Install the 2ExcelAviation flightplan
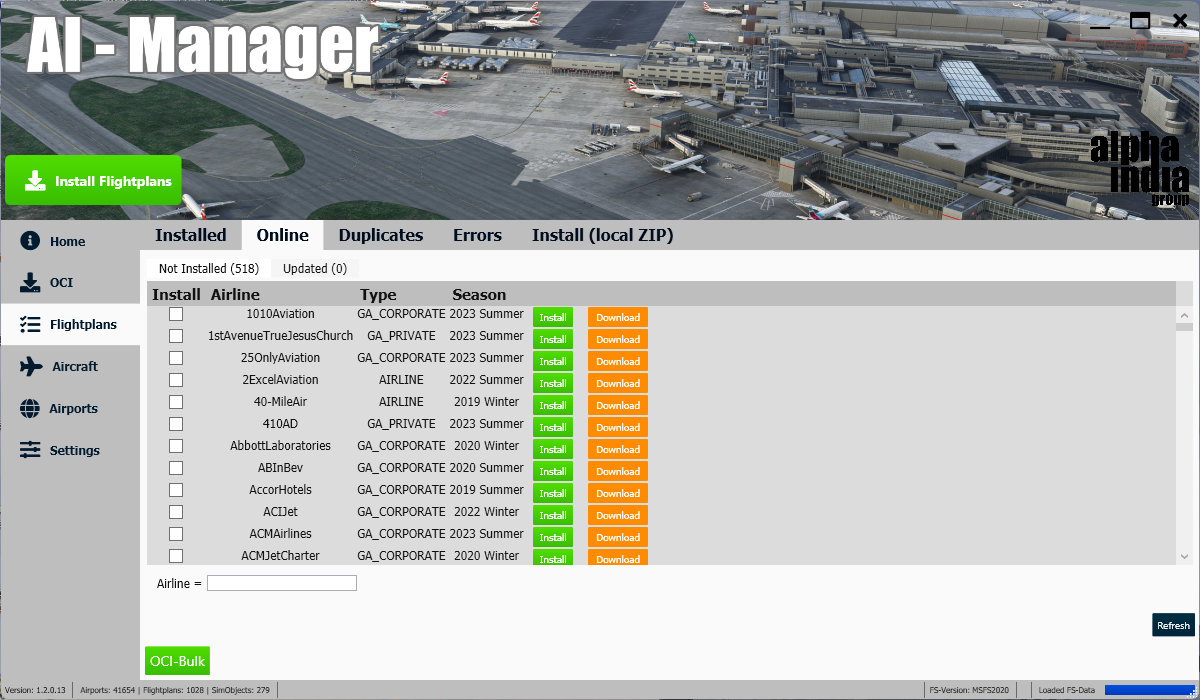Image resolution: width=1200 pixels, height=700 pixels. [x=553, y=383]
